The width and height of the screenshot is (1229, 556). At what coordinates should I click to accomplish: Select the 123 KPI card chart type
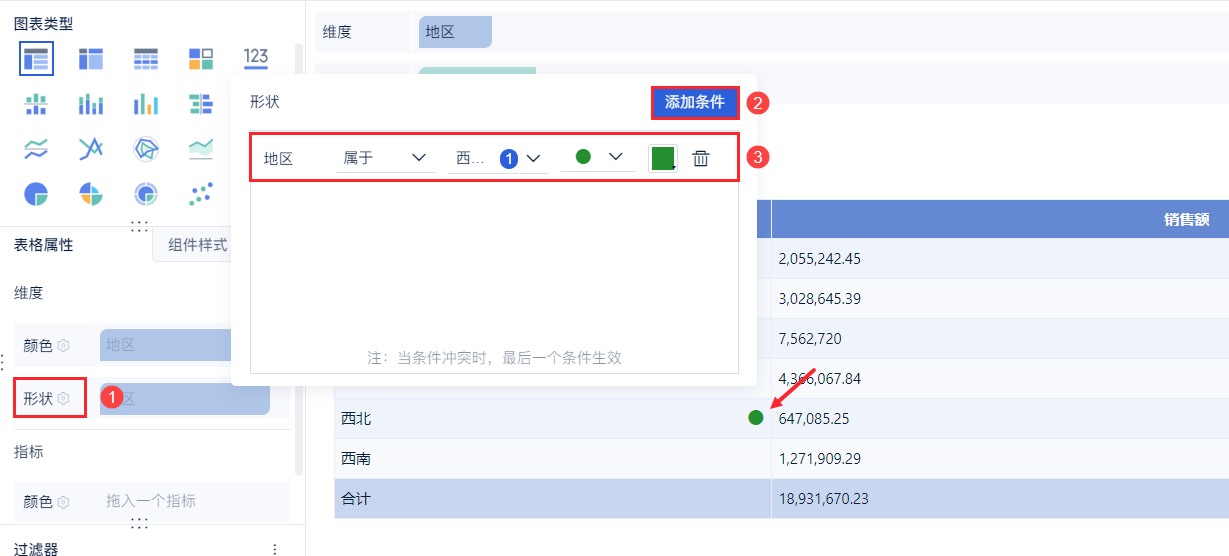pos(256,59)
